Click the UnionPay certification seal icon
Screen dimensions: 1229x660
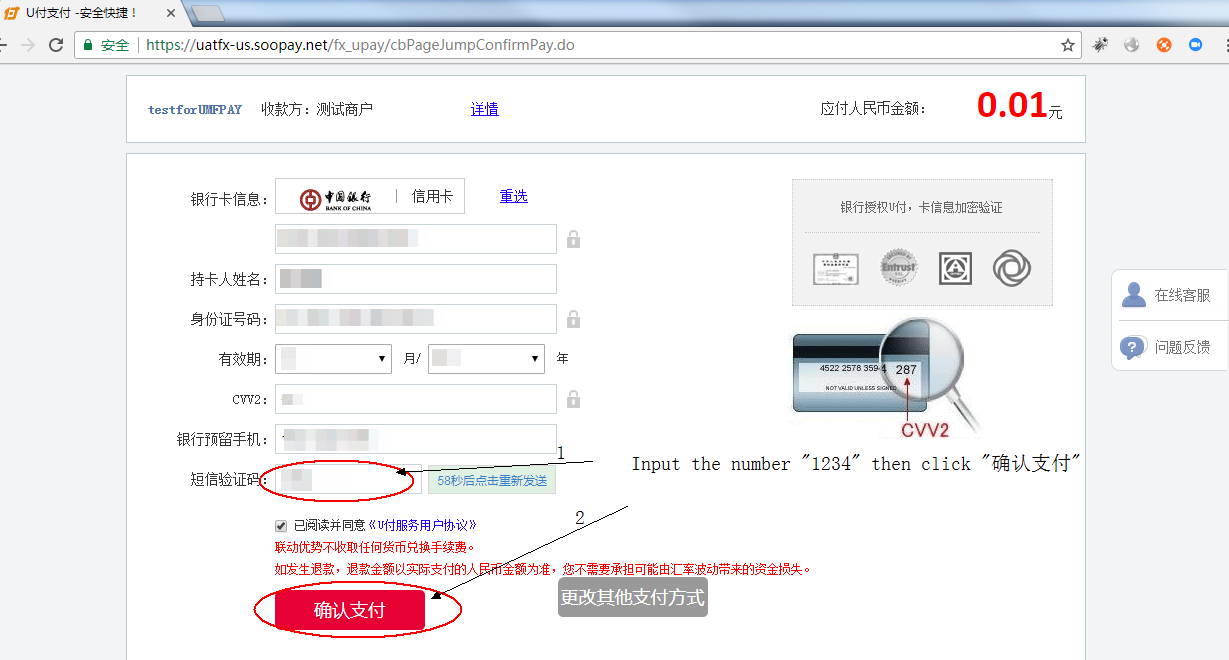[x=954, y=267]
